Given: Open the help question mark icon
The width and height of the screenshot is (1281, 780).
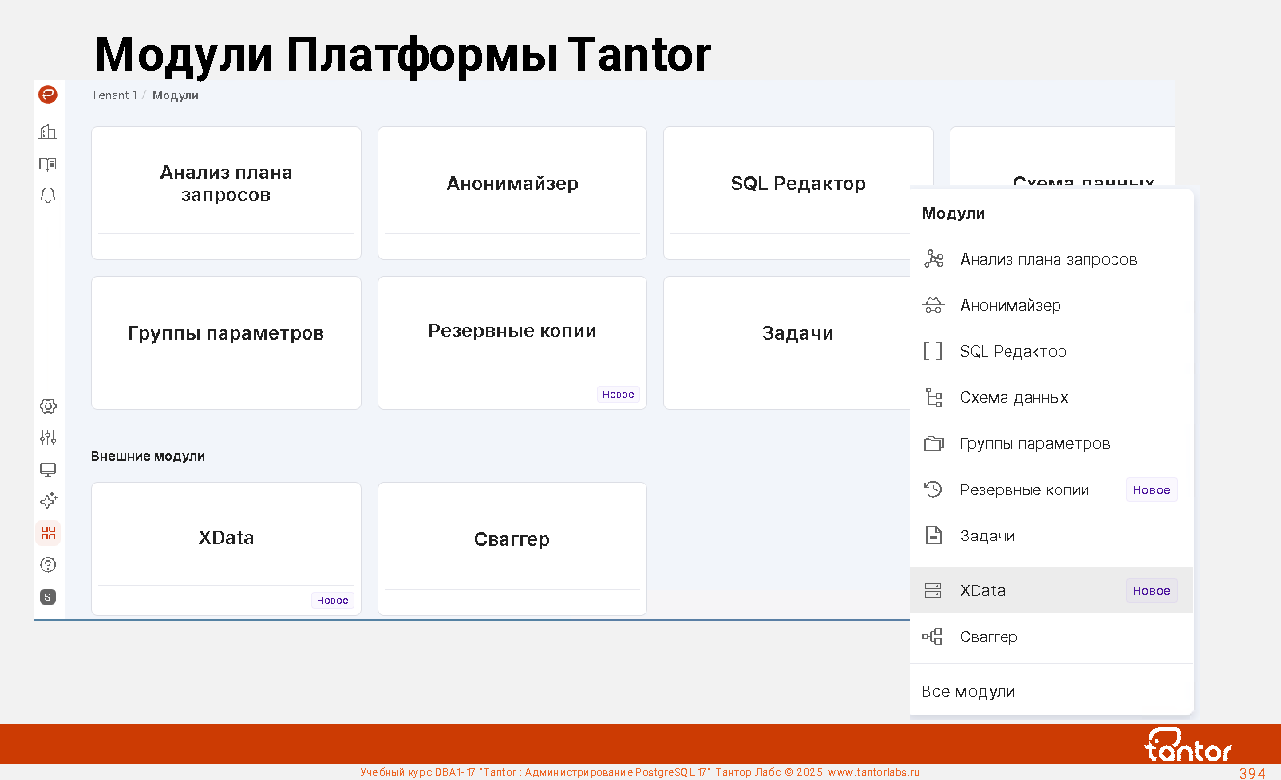Looking at the screenshot, I should (x=48, y=564).
